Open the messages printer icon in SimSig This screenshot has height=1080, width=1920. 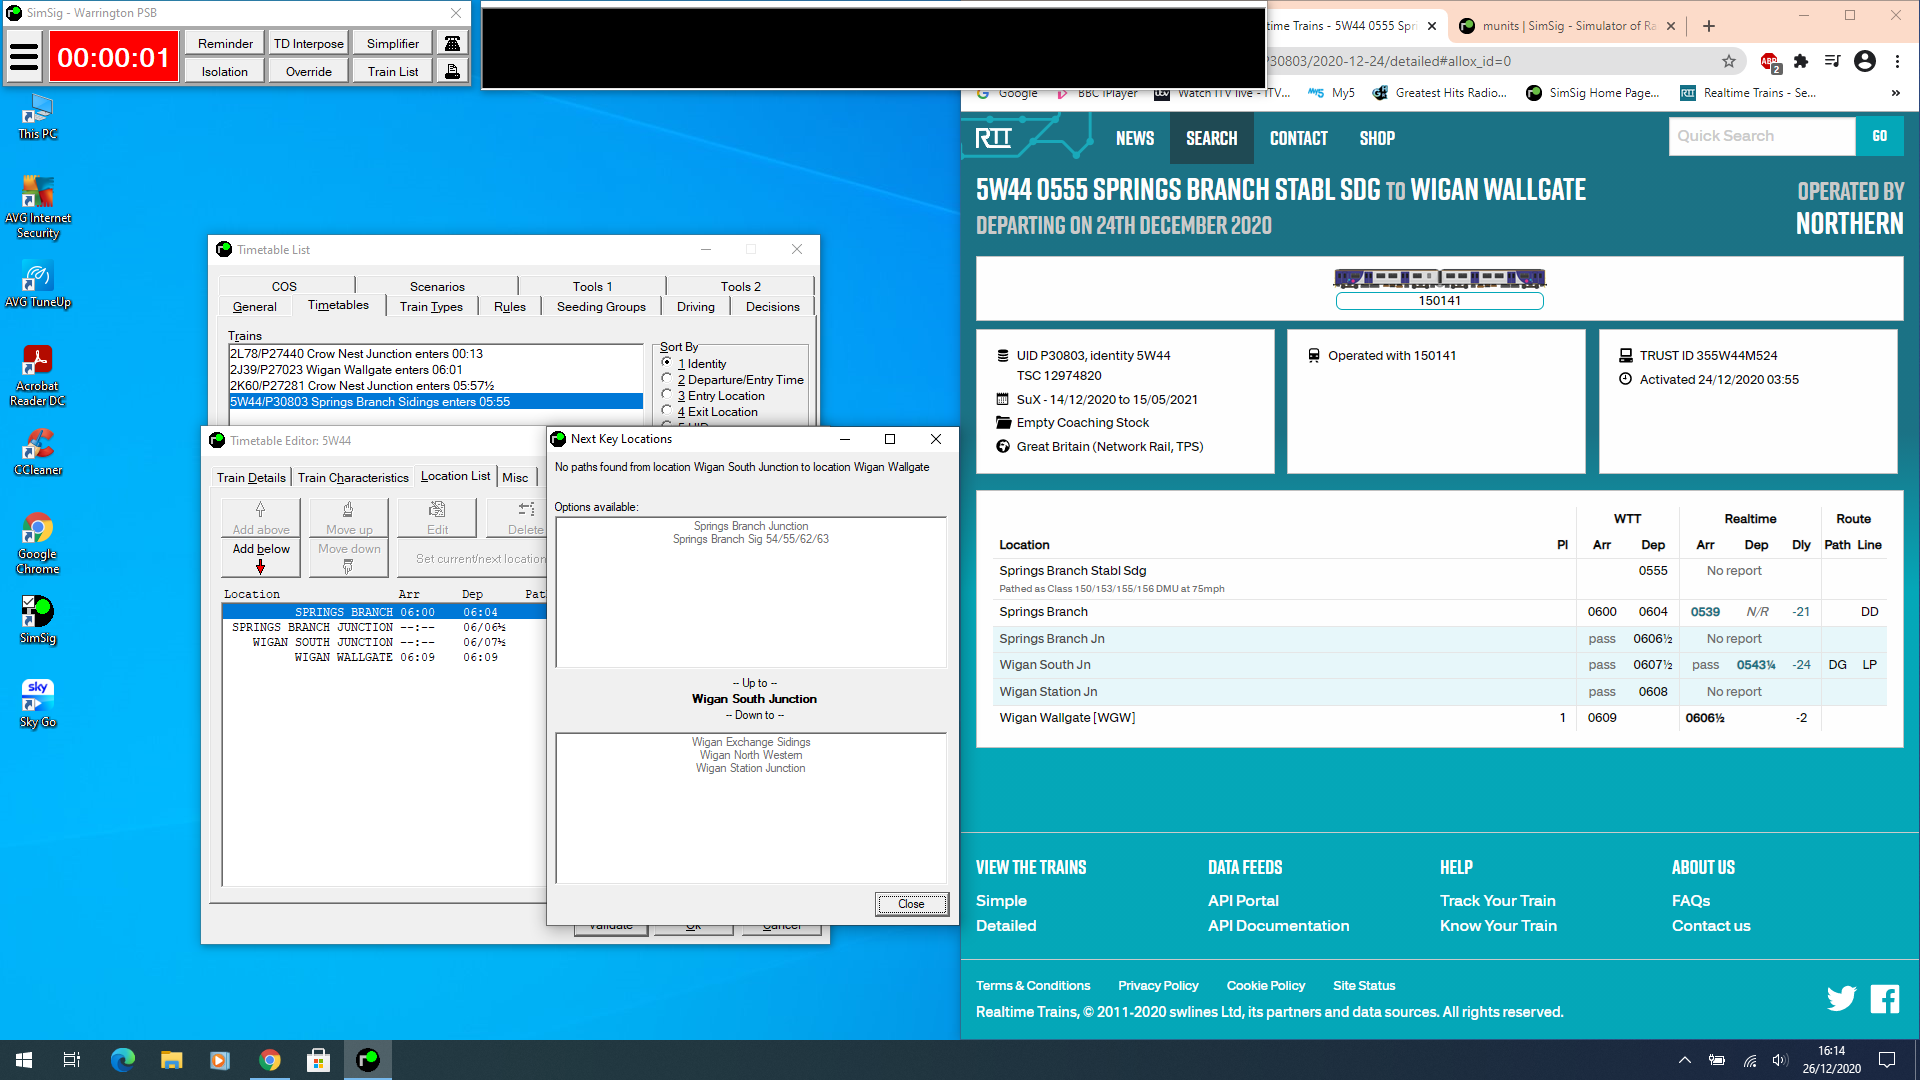(x=452, y=71)
